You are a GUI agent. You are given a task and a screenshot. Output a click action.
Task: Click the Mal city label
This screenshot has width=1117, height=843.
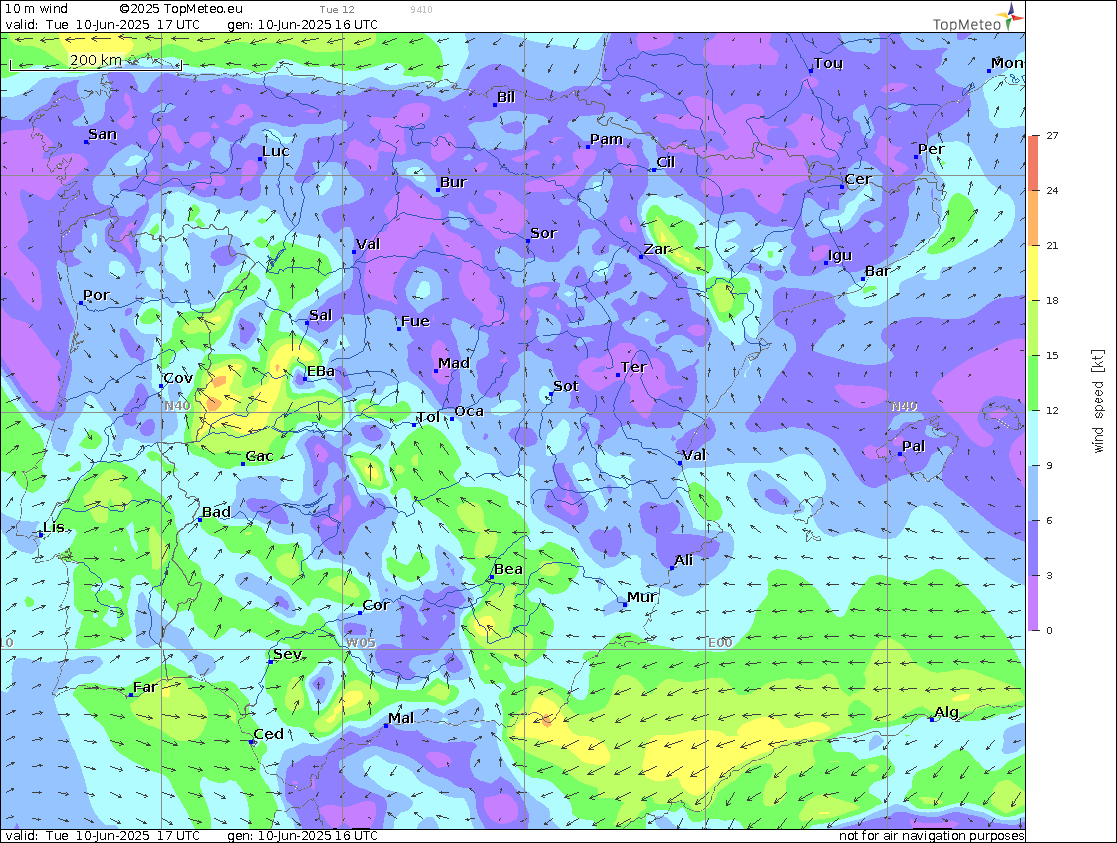401,718
